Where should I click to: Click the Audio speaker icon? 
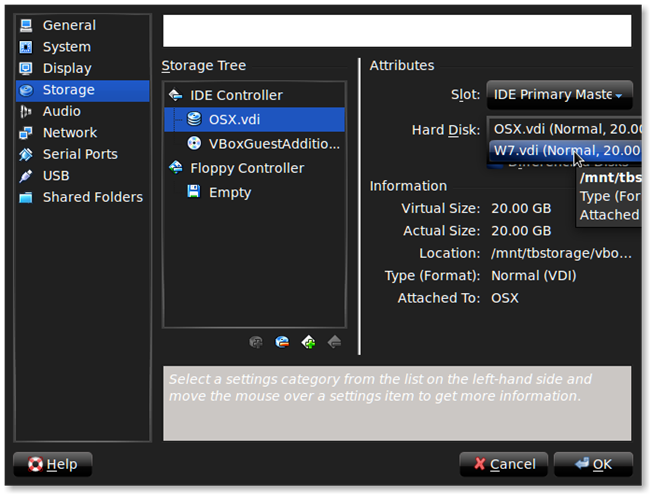[26, 111]
